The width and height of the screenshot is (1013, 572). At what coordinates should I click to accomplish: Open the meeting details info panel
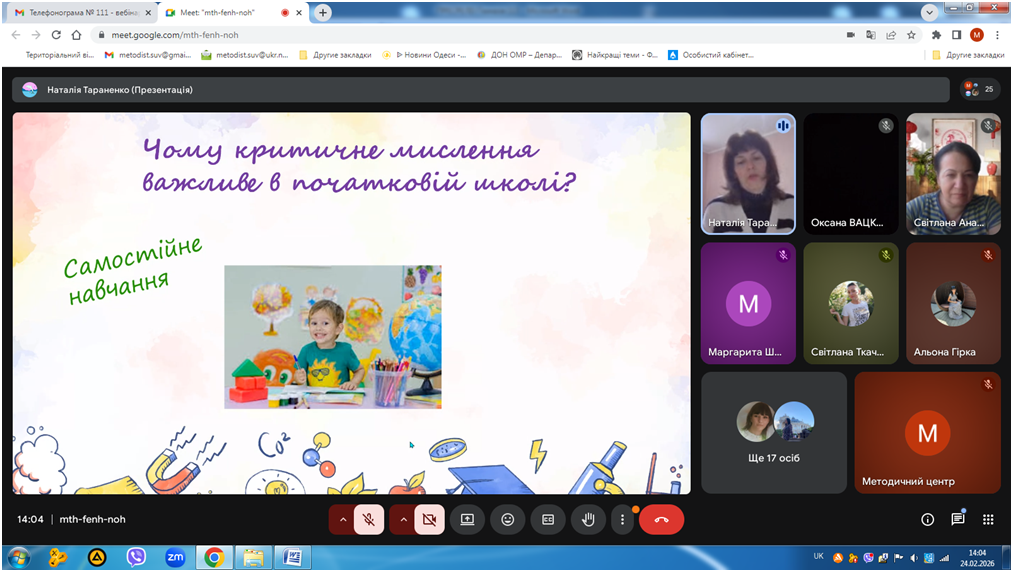click(x=927, y=520)
